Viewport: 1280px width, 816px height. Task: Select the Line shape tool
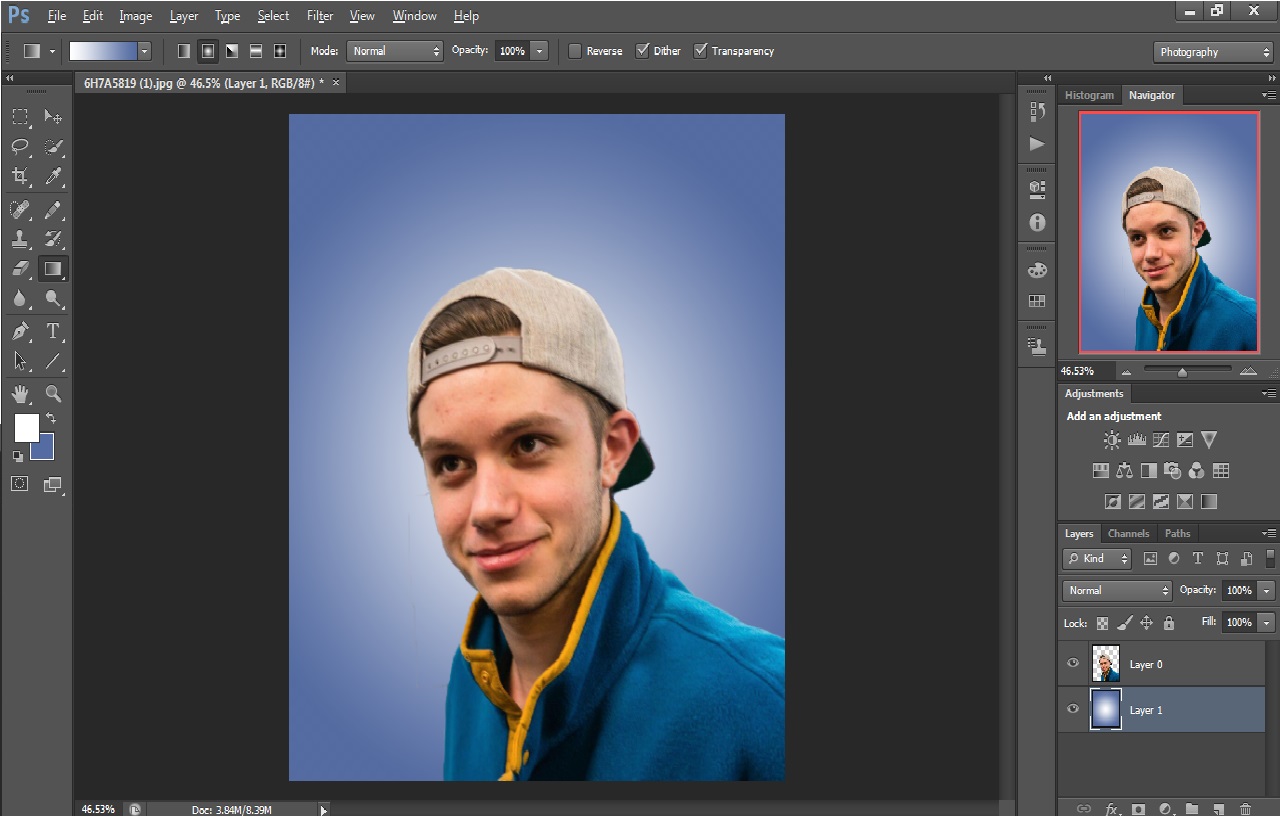point(54,361)
